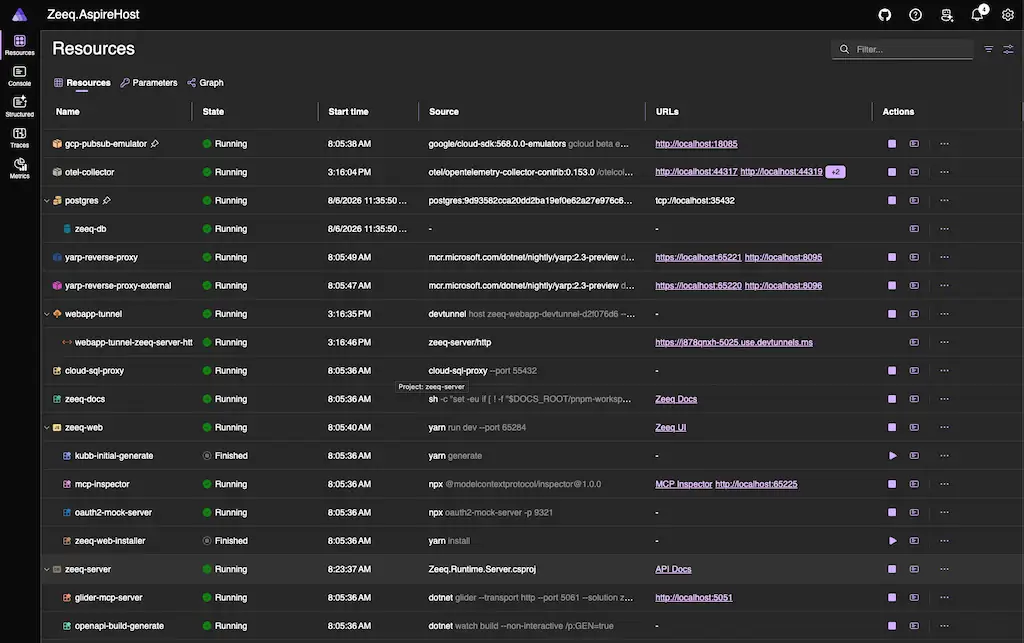
Task: Expand the +2 more URLs badge for otel-collector
Action: coord(835,172)
